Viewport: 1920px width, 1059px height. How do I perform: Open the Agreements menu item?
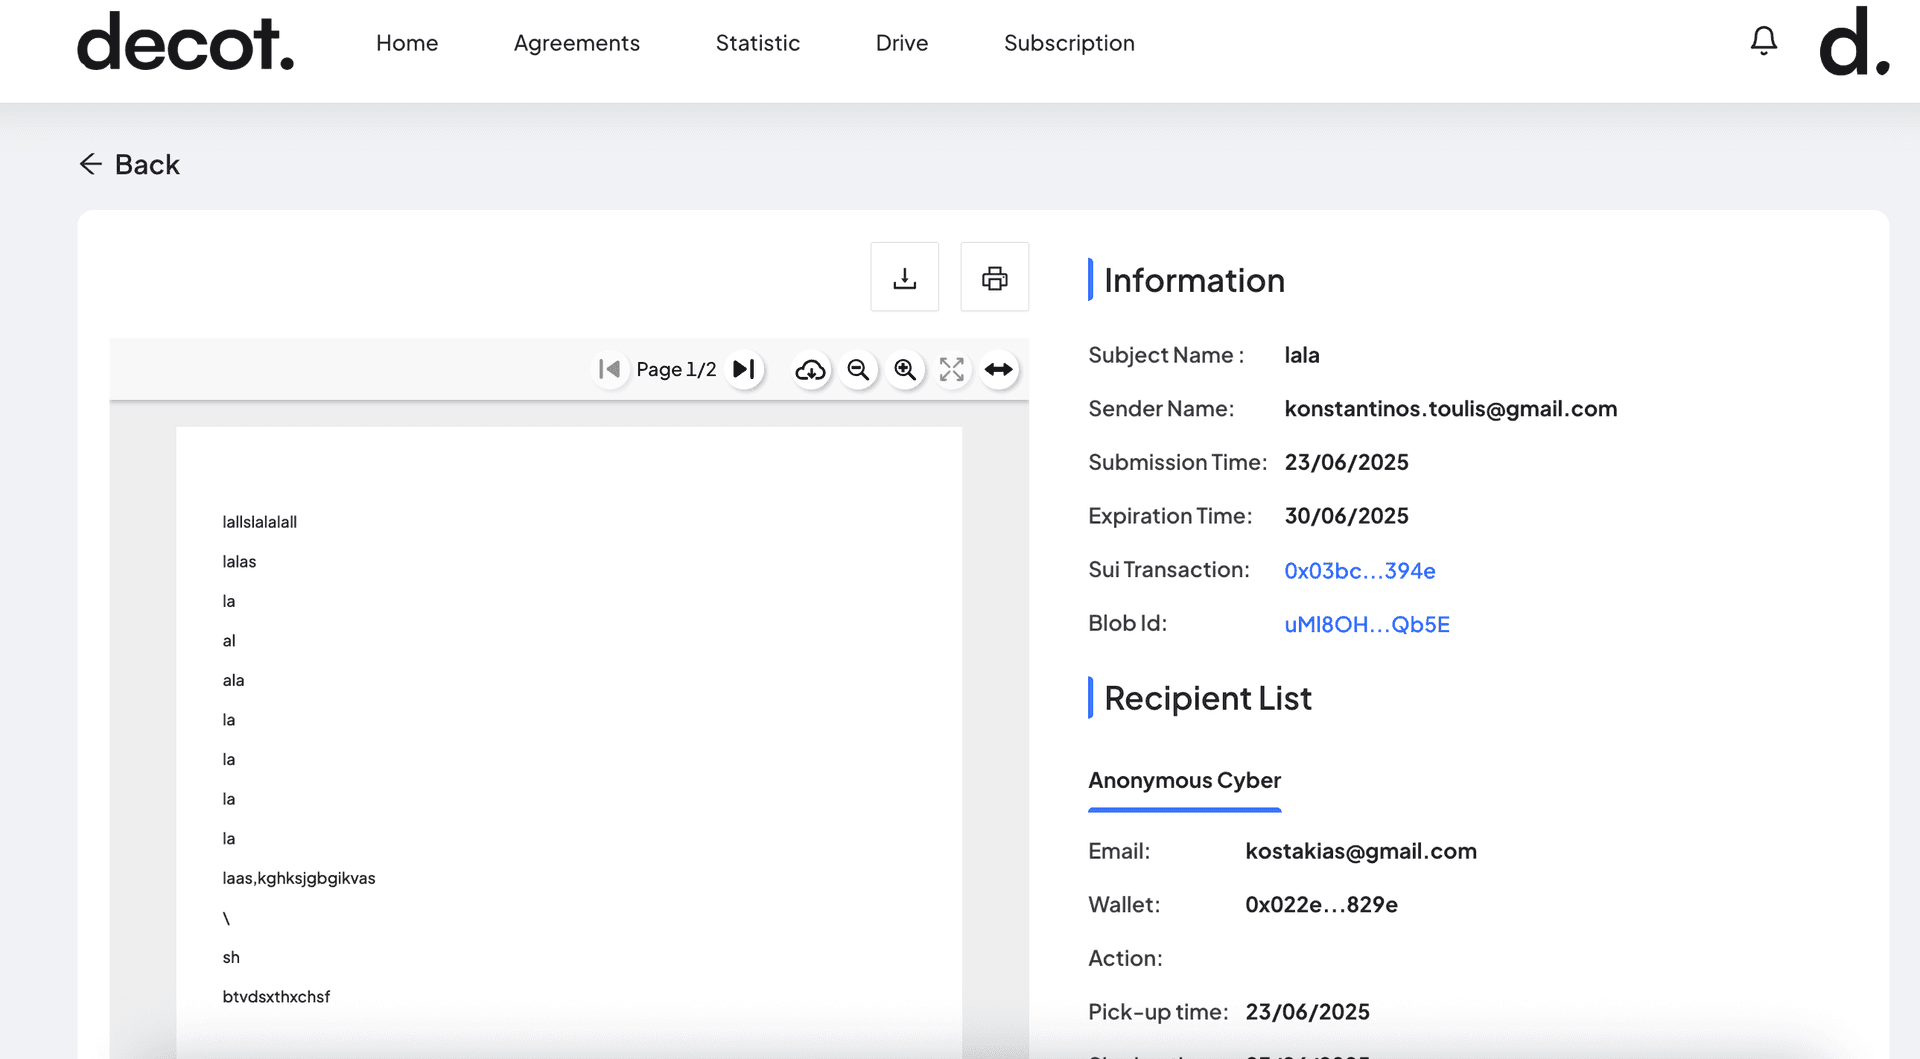[577, 43]
